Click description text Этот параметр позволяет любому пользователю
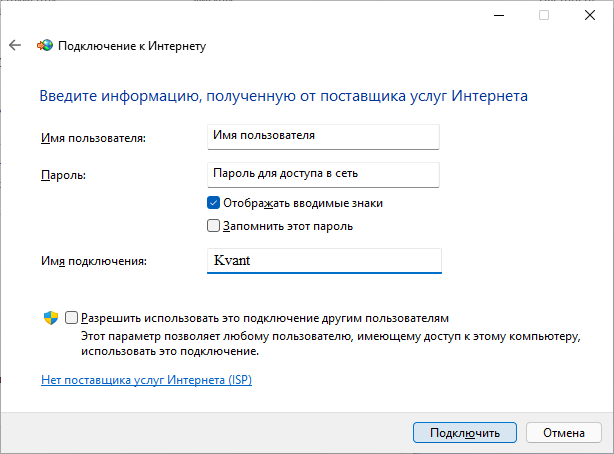The width and height of the screenshot is (614, 454). click(330, 344)
